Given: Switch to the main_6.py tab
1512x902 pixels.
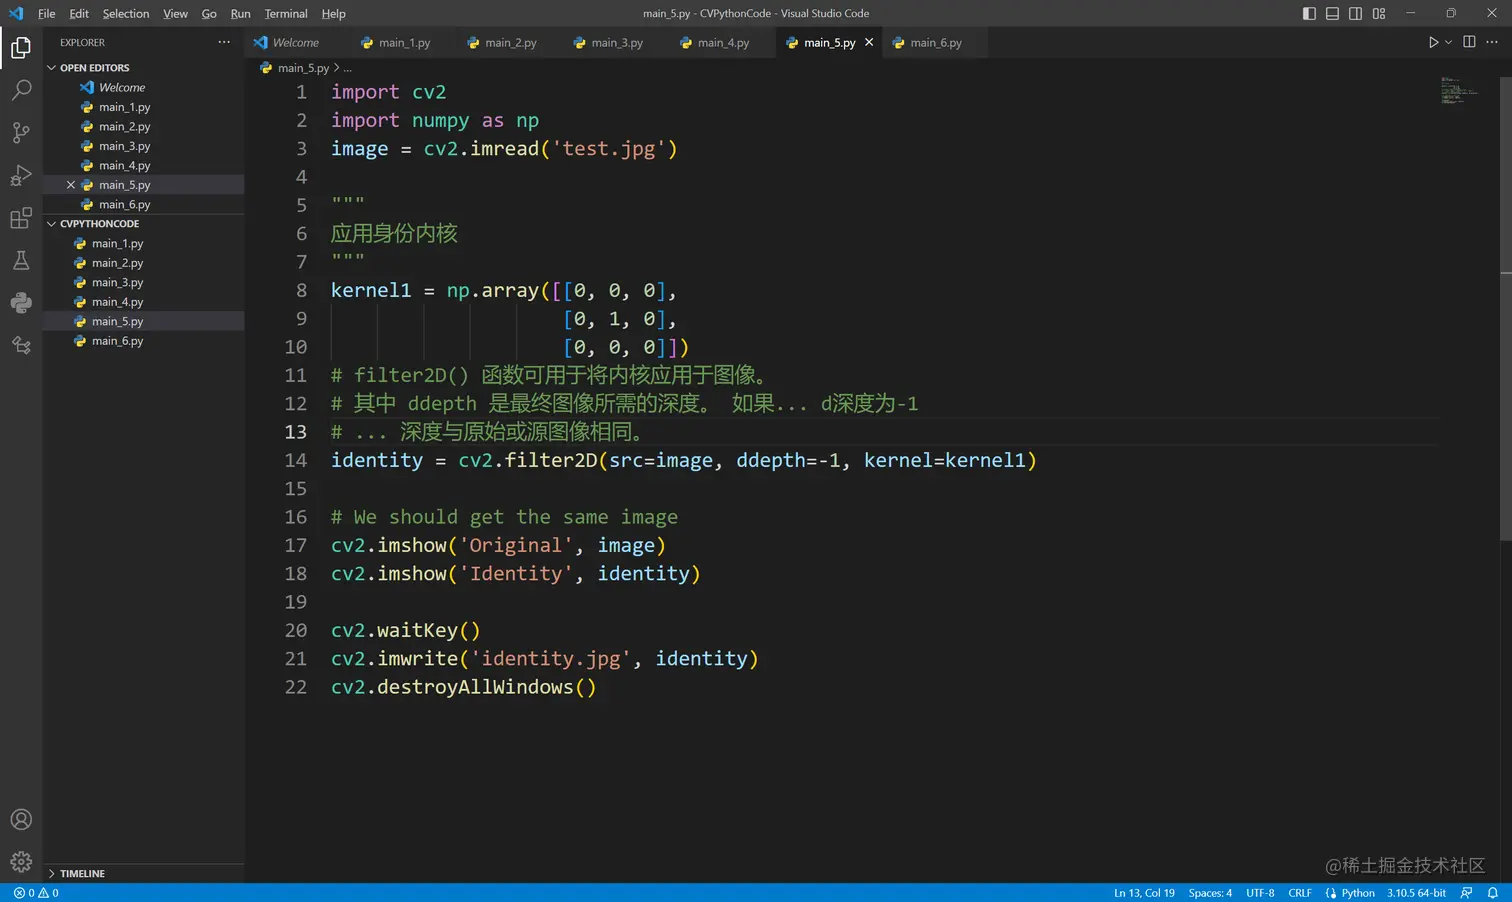Looking at the screenshot, I should (x=936, y=42).
